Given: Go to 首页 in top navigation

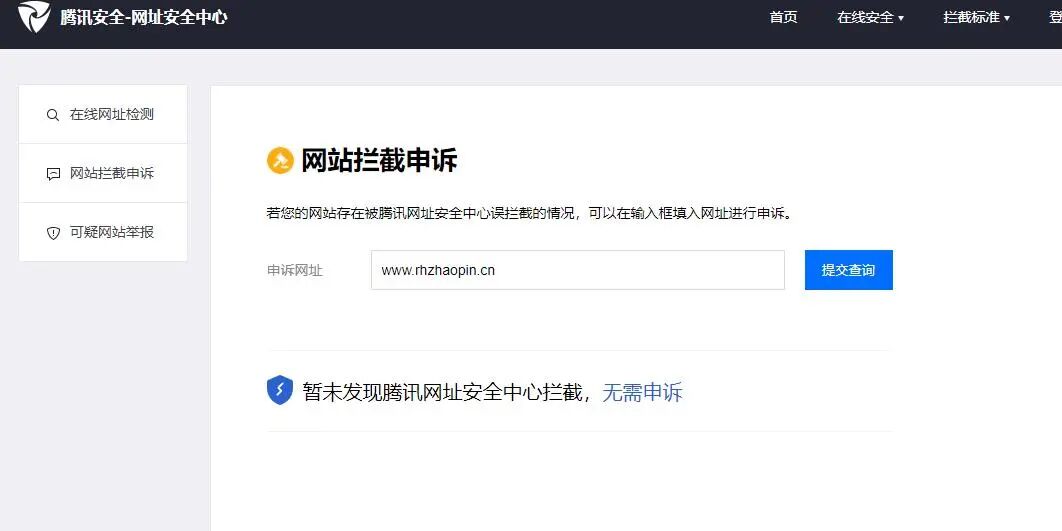Looking at the screenshot, I should click(x=784, y=18).
